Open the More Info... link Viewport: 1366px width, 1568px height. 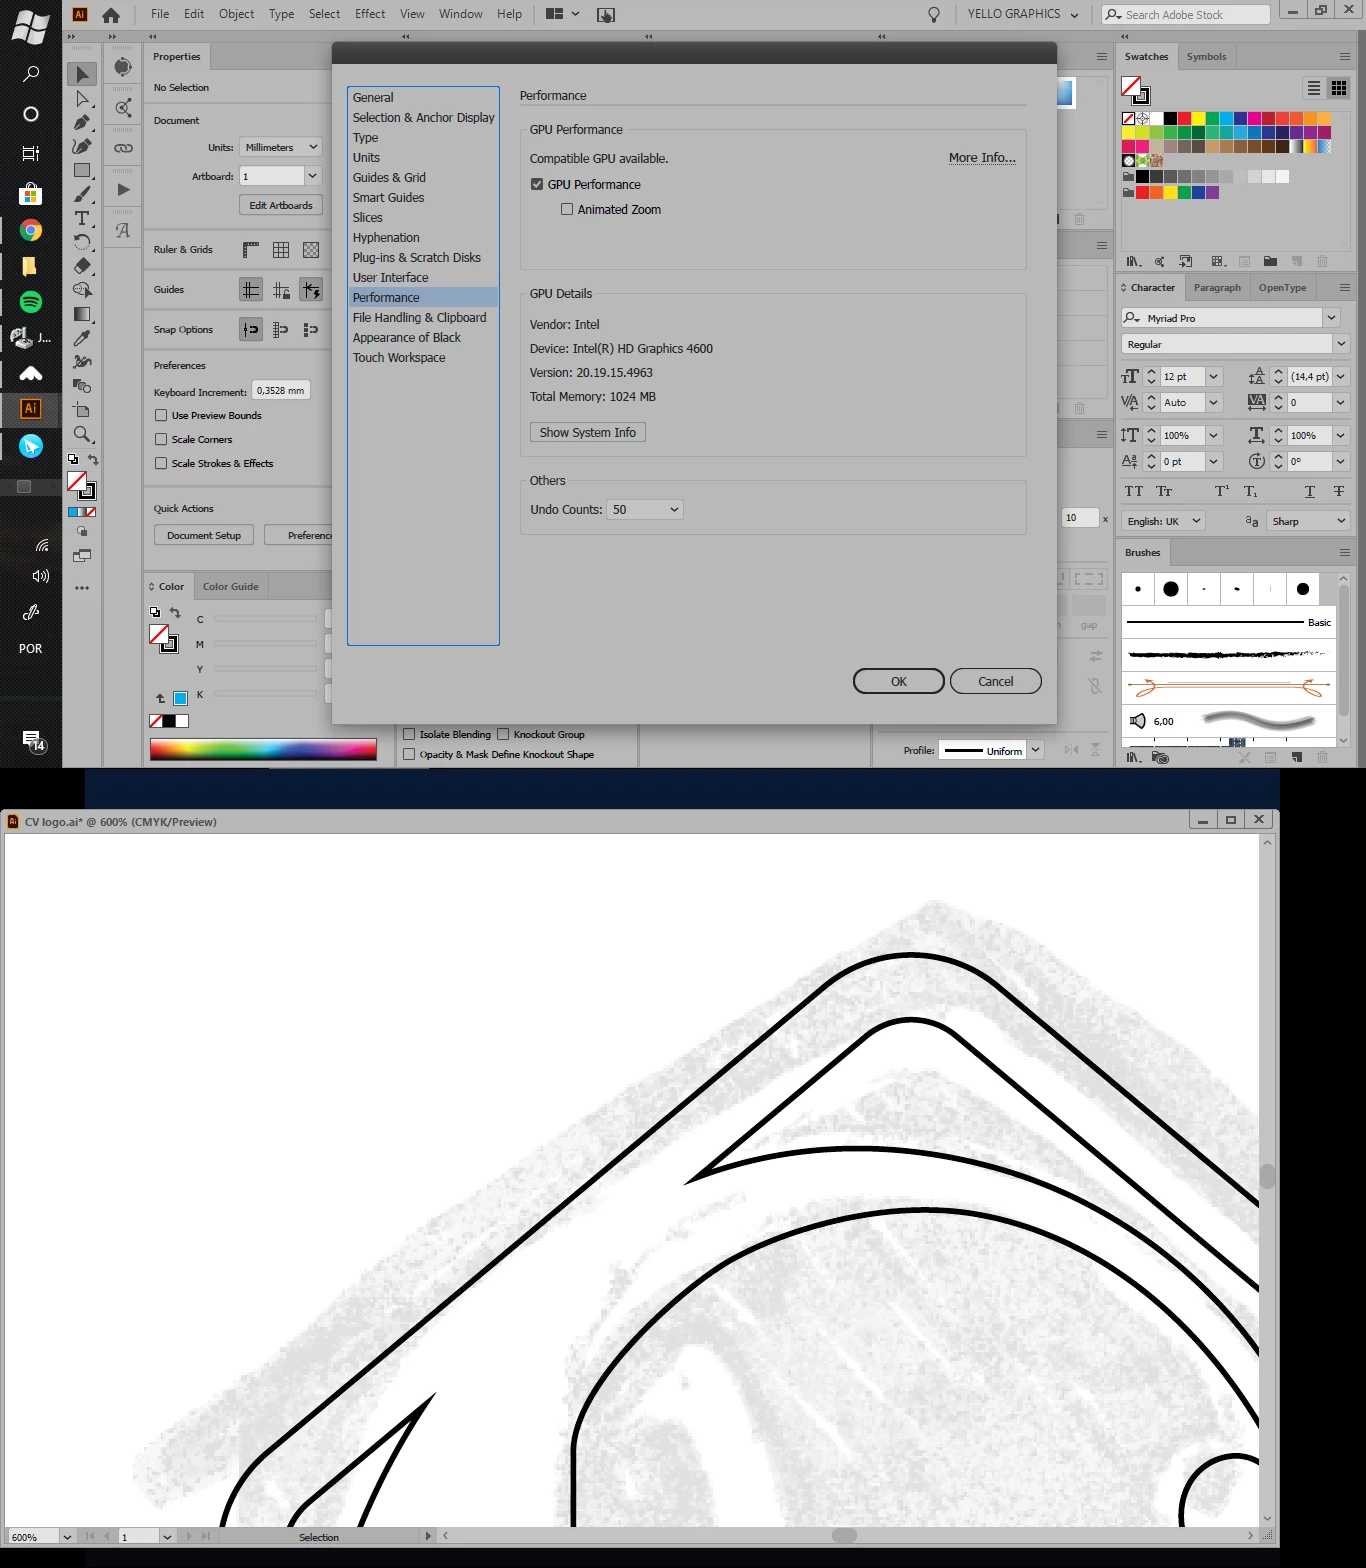[982, 158]
